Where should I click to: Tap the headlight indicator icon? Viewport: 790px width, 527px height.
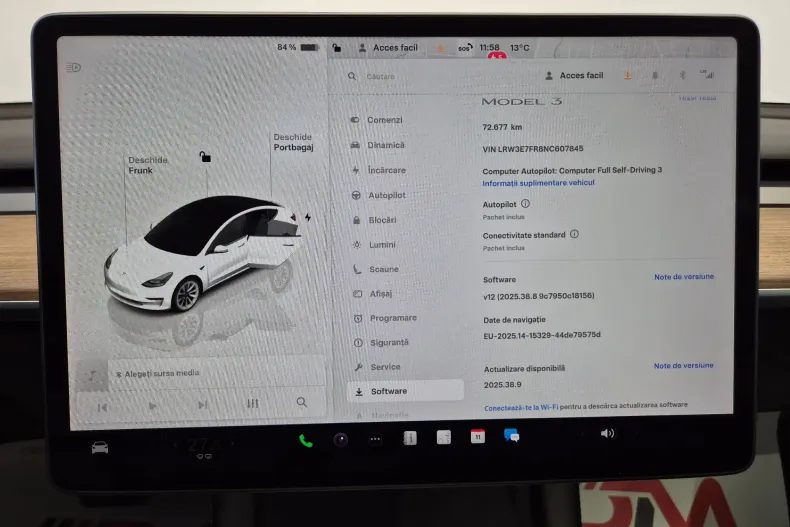(74, 68)
